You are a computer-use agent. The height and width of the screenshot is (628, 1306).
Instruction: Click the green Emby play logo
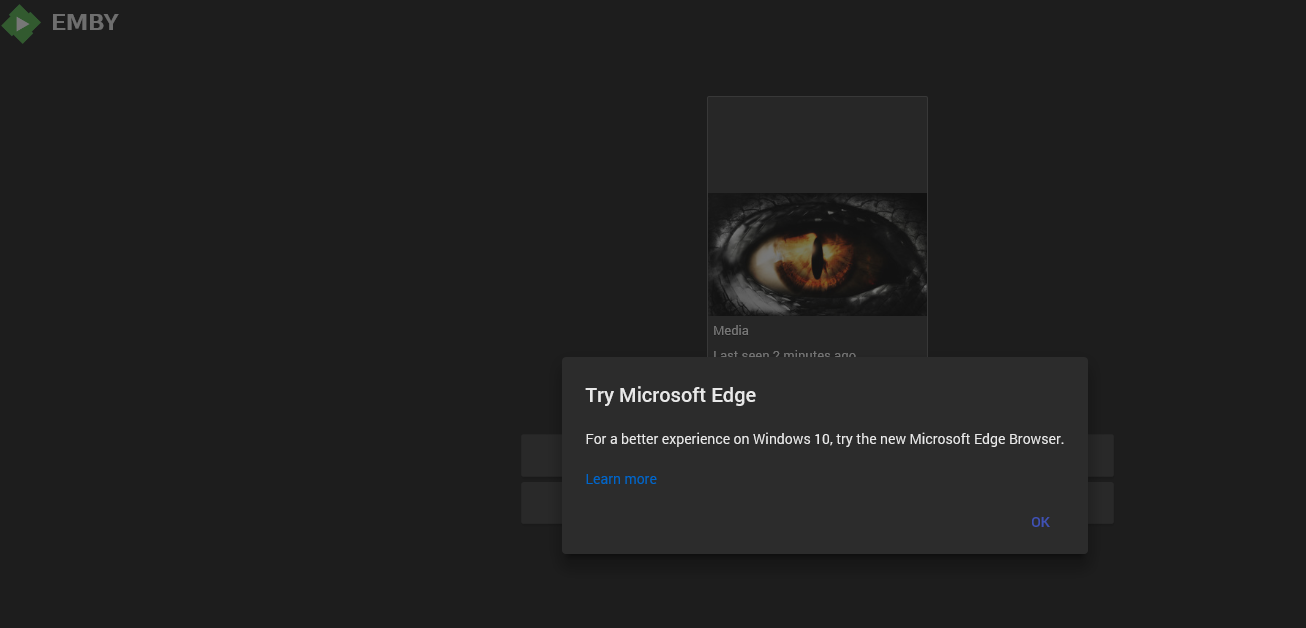21,23
